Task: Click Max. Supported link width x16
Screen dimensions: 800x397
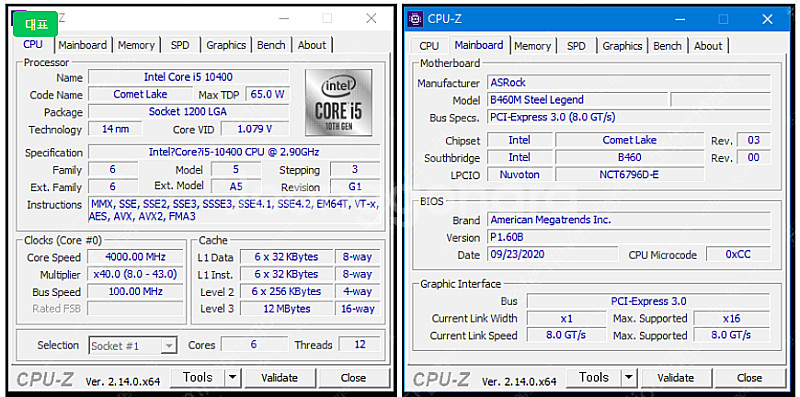Action: [x=732, y=318]
